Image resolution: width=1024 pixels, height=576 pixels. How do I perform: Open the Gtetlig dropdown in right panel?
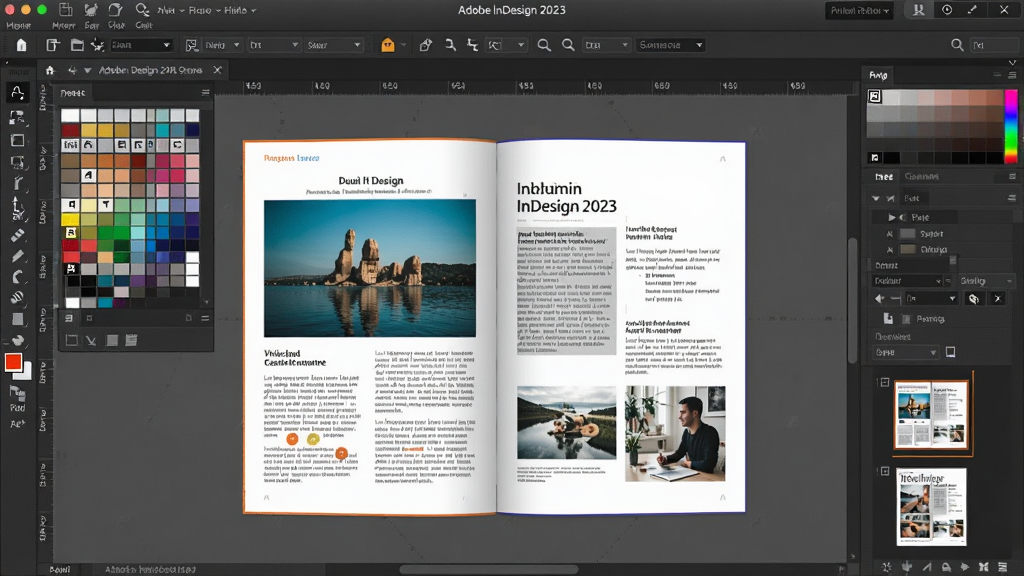pos(985,281)
